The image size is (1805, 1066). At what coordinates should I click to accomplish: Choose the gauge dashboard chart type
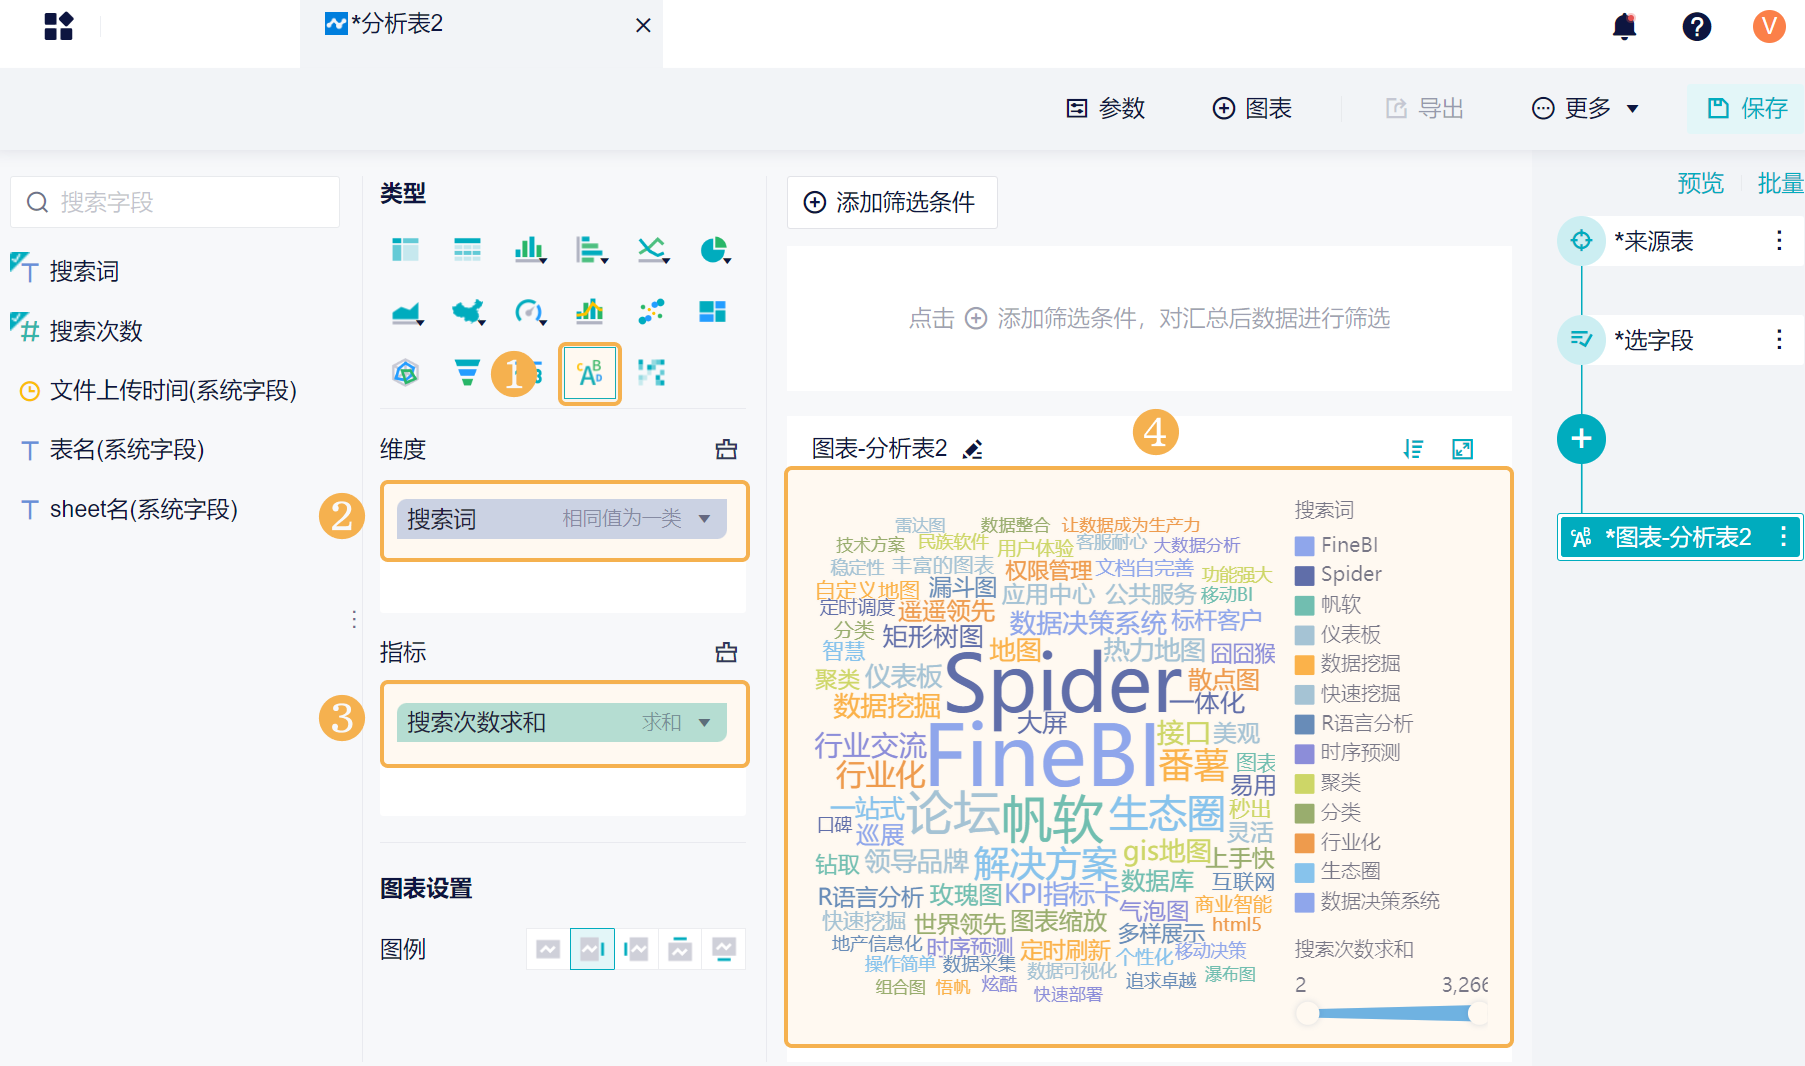coord(529,312)
